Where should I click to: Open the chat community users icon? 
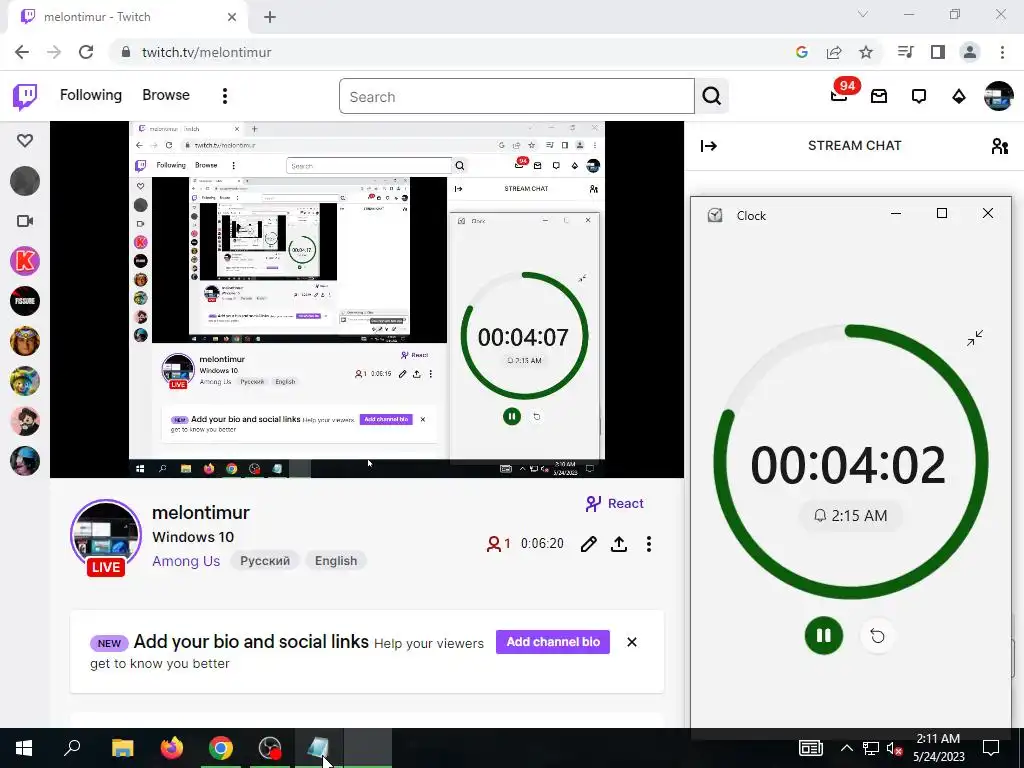(x=999, y=146)
